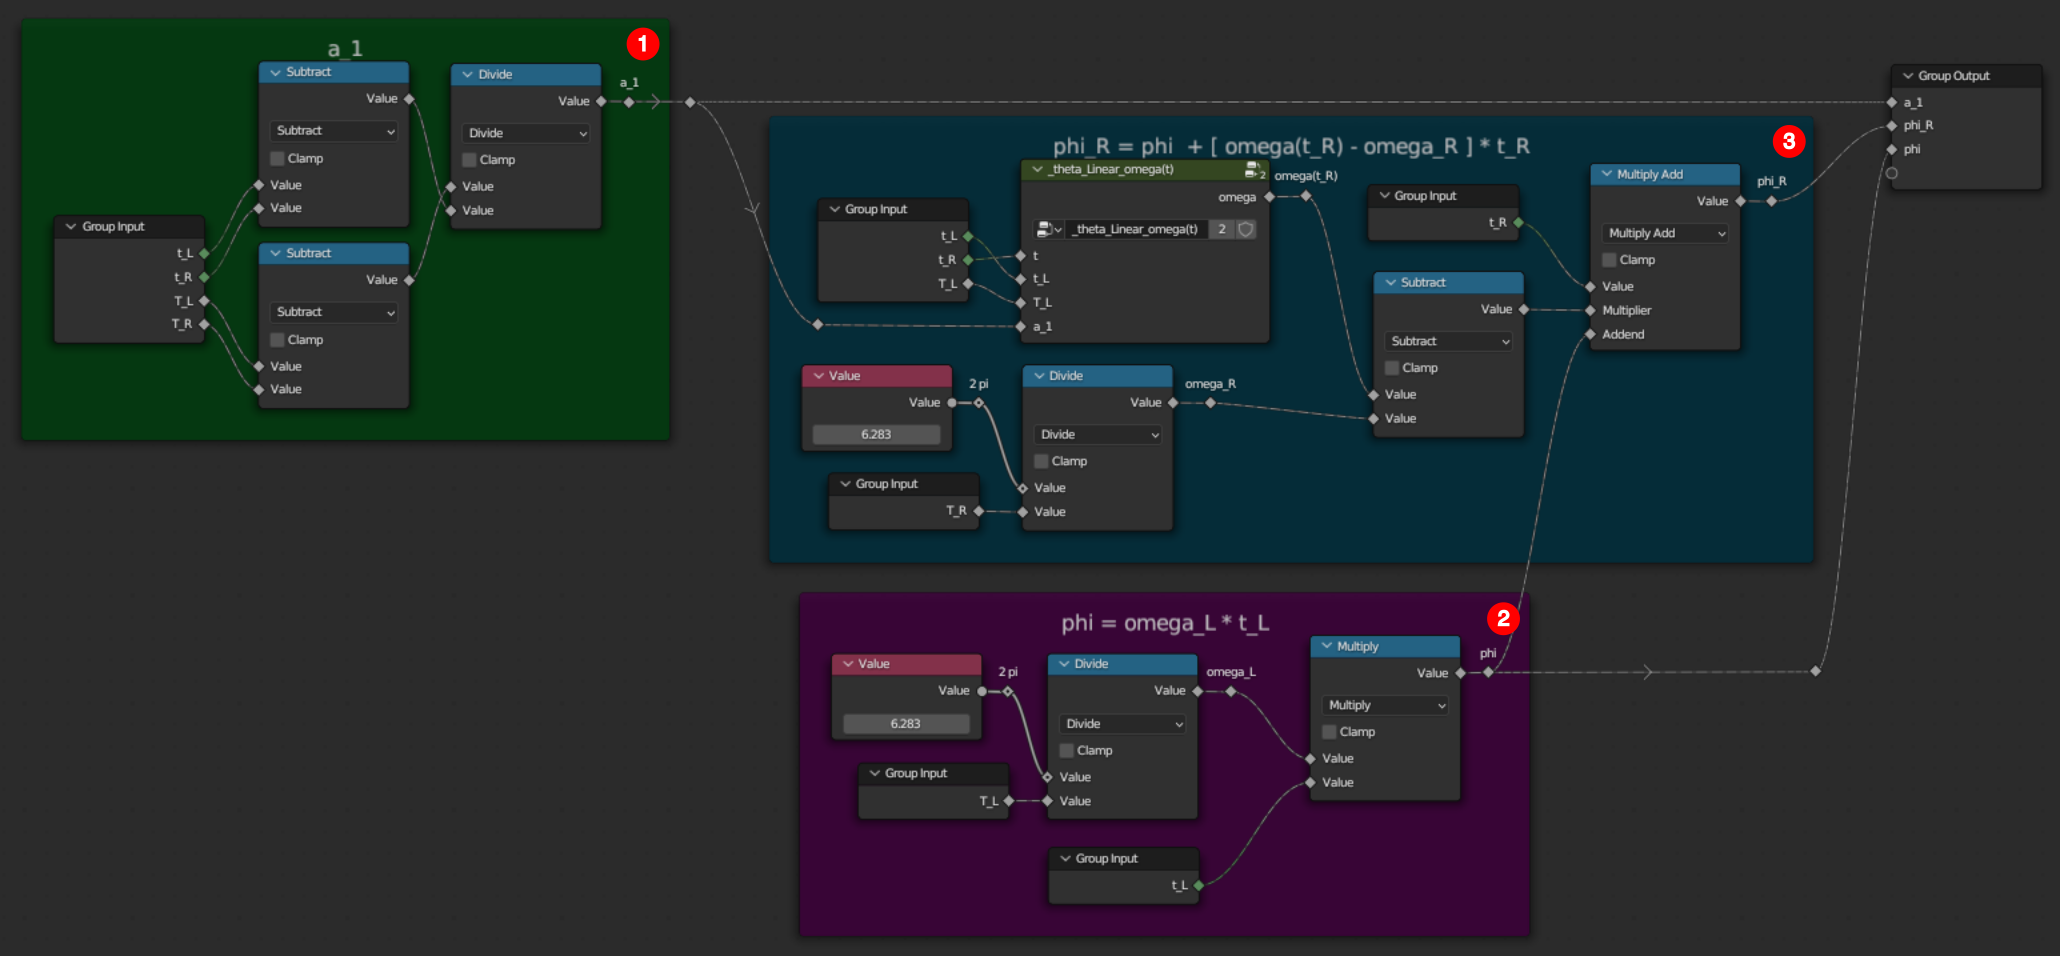Viewport: 2060px width, 956px height.
Task: Open the operation dropdown of the omega_R Divide node
Action: click(1097, 434)
